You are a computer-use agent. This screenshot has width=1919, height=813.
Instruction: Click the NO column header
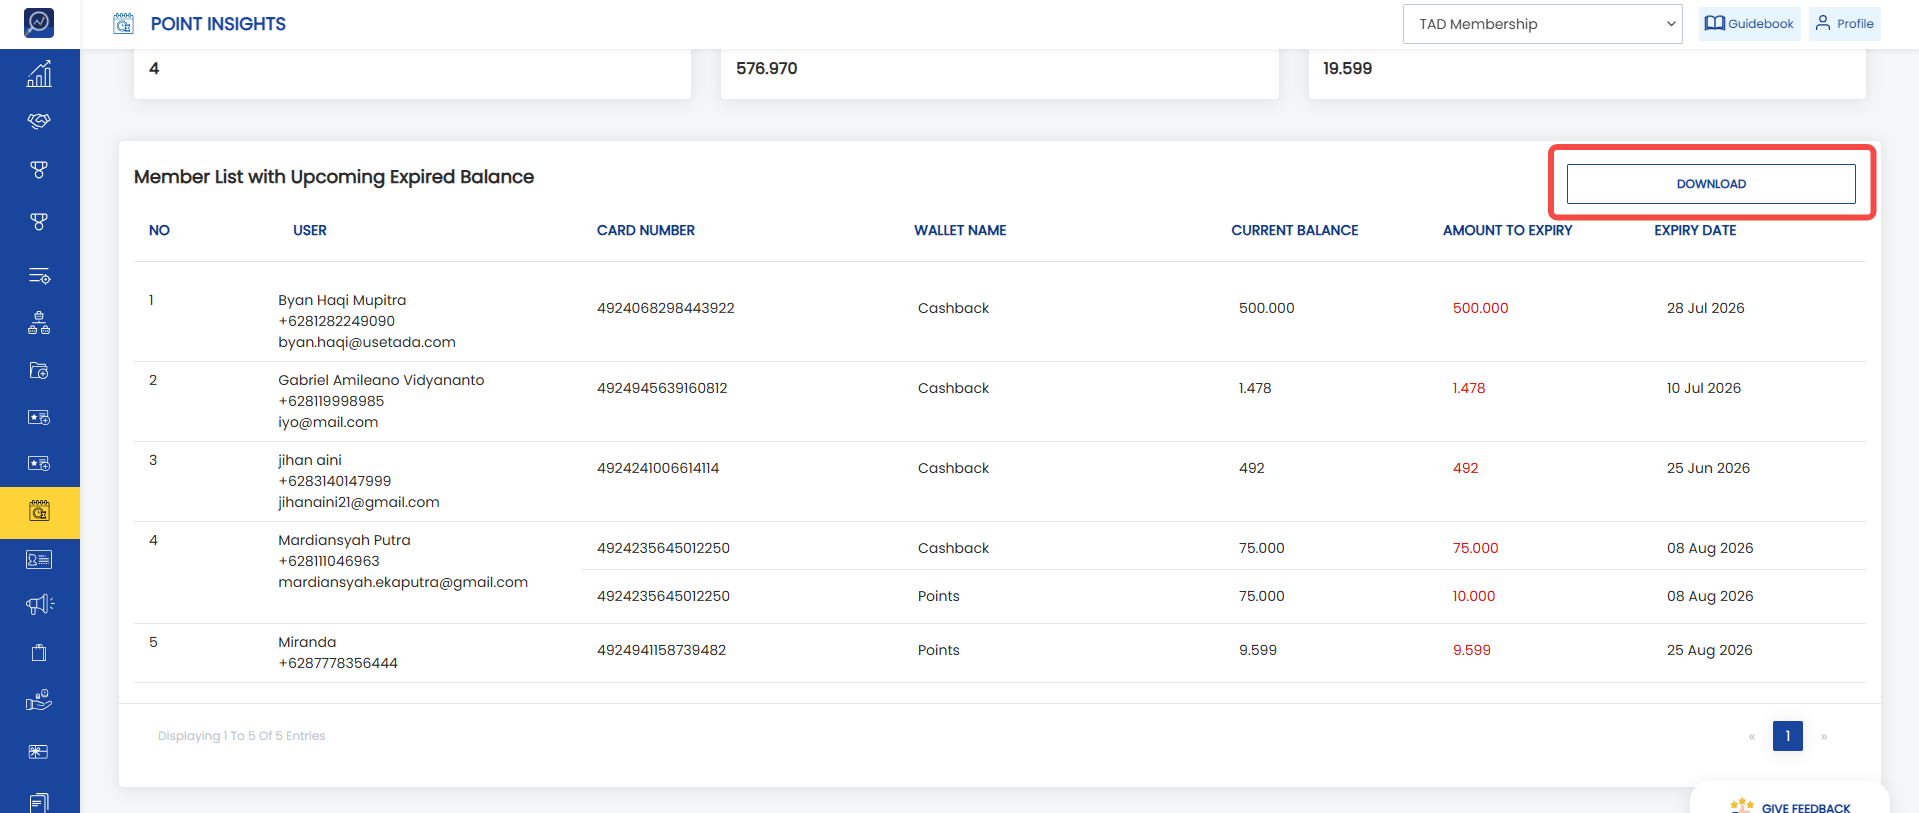(159, 230)
